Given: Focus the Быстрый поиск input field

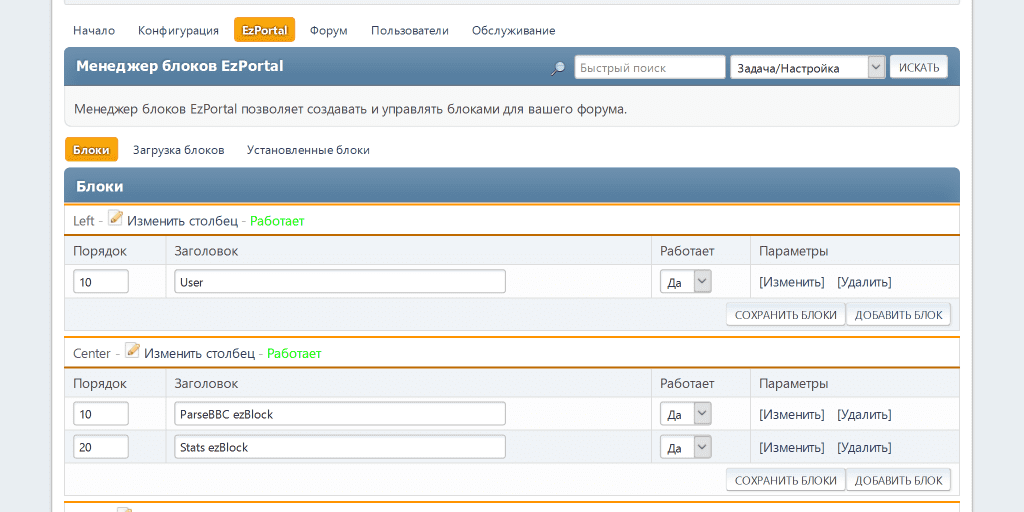Looking at the screenshot, I should click(649, 67).
